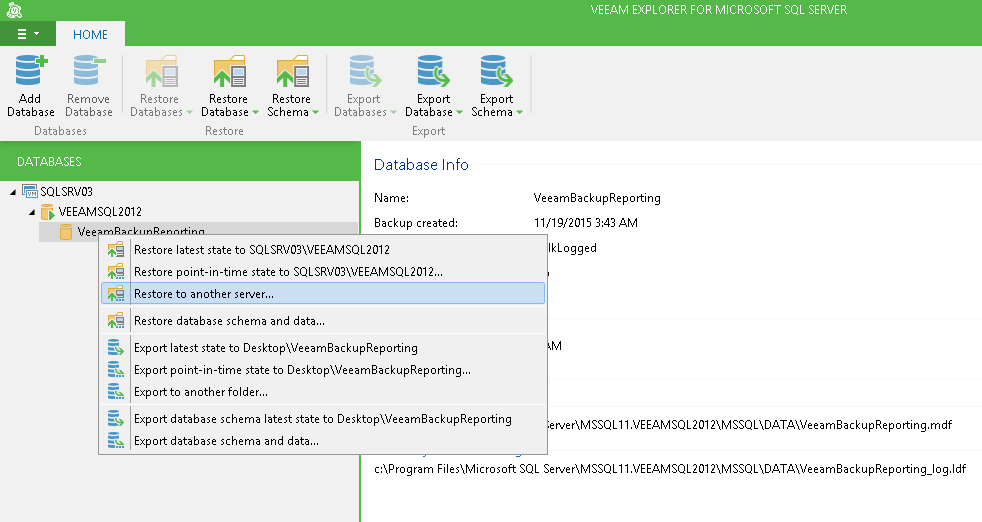The width and height of the screenshot is (982, 522).
Task: Open the Export Schema dropdown arrow
Action: coord(520,113)
